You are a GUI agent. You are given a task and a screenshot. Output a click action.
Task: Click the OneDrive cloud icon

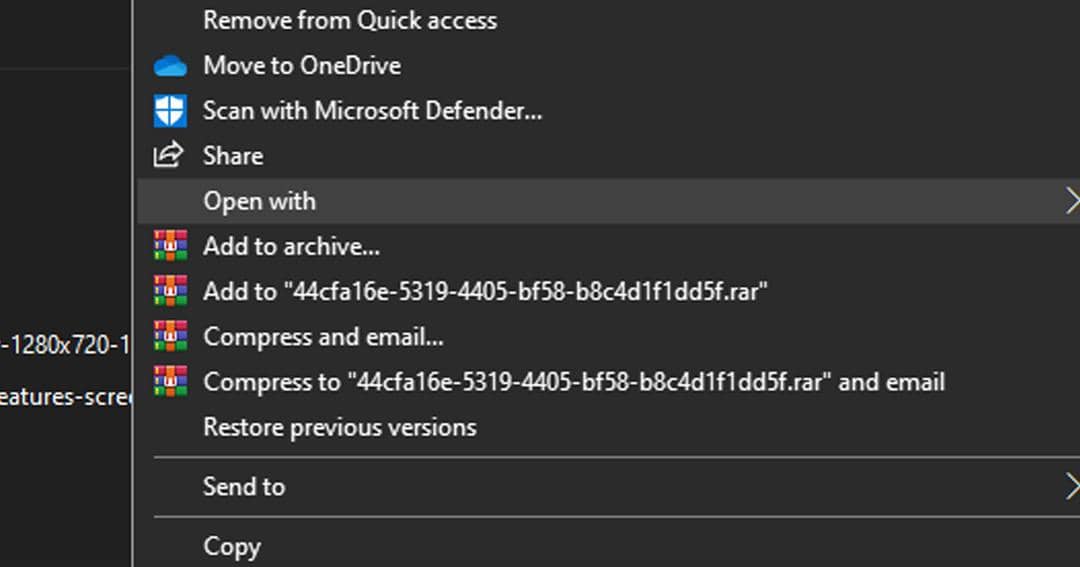coord(170,66)
